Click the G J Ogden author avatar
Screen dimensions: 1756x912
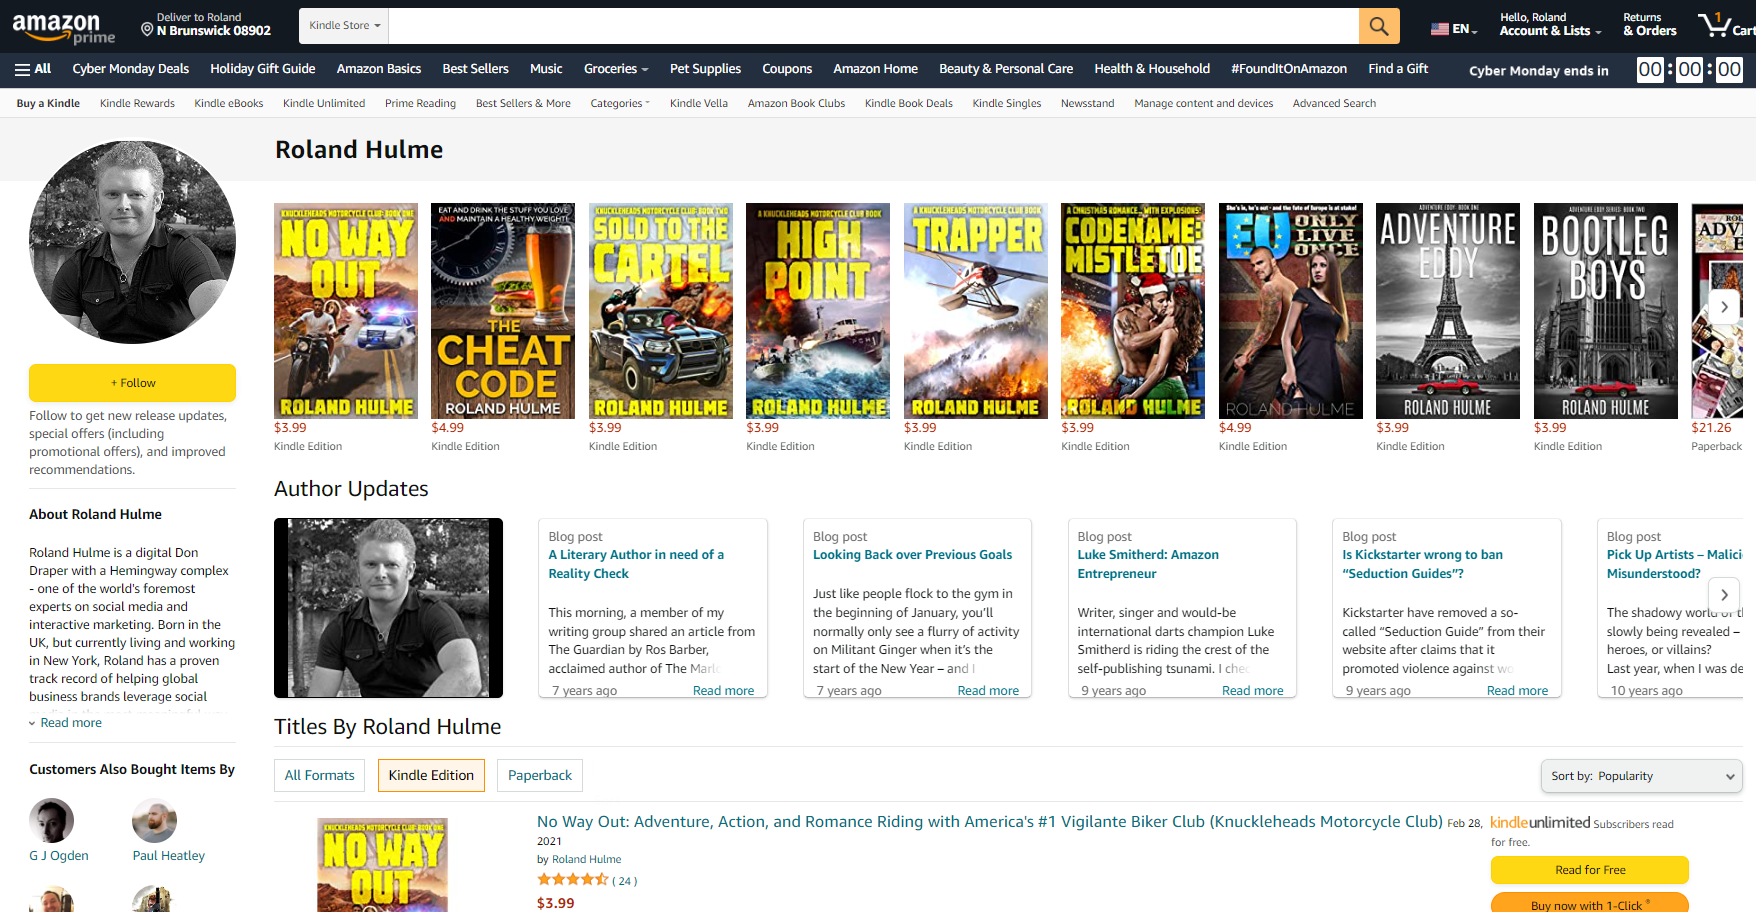coord(52,821)
